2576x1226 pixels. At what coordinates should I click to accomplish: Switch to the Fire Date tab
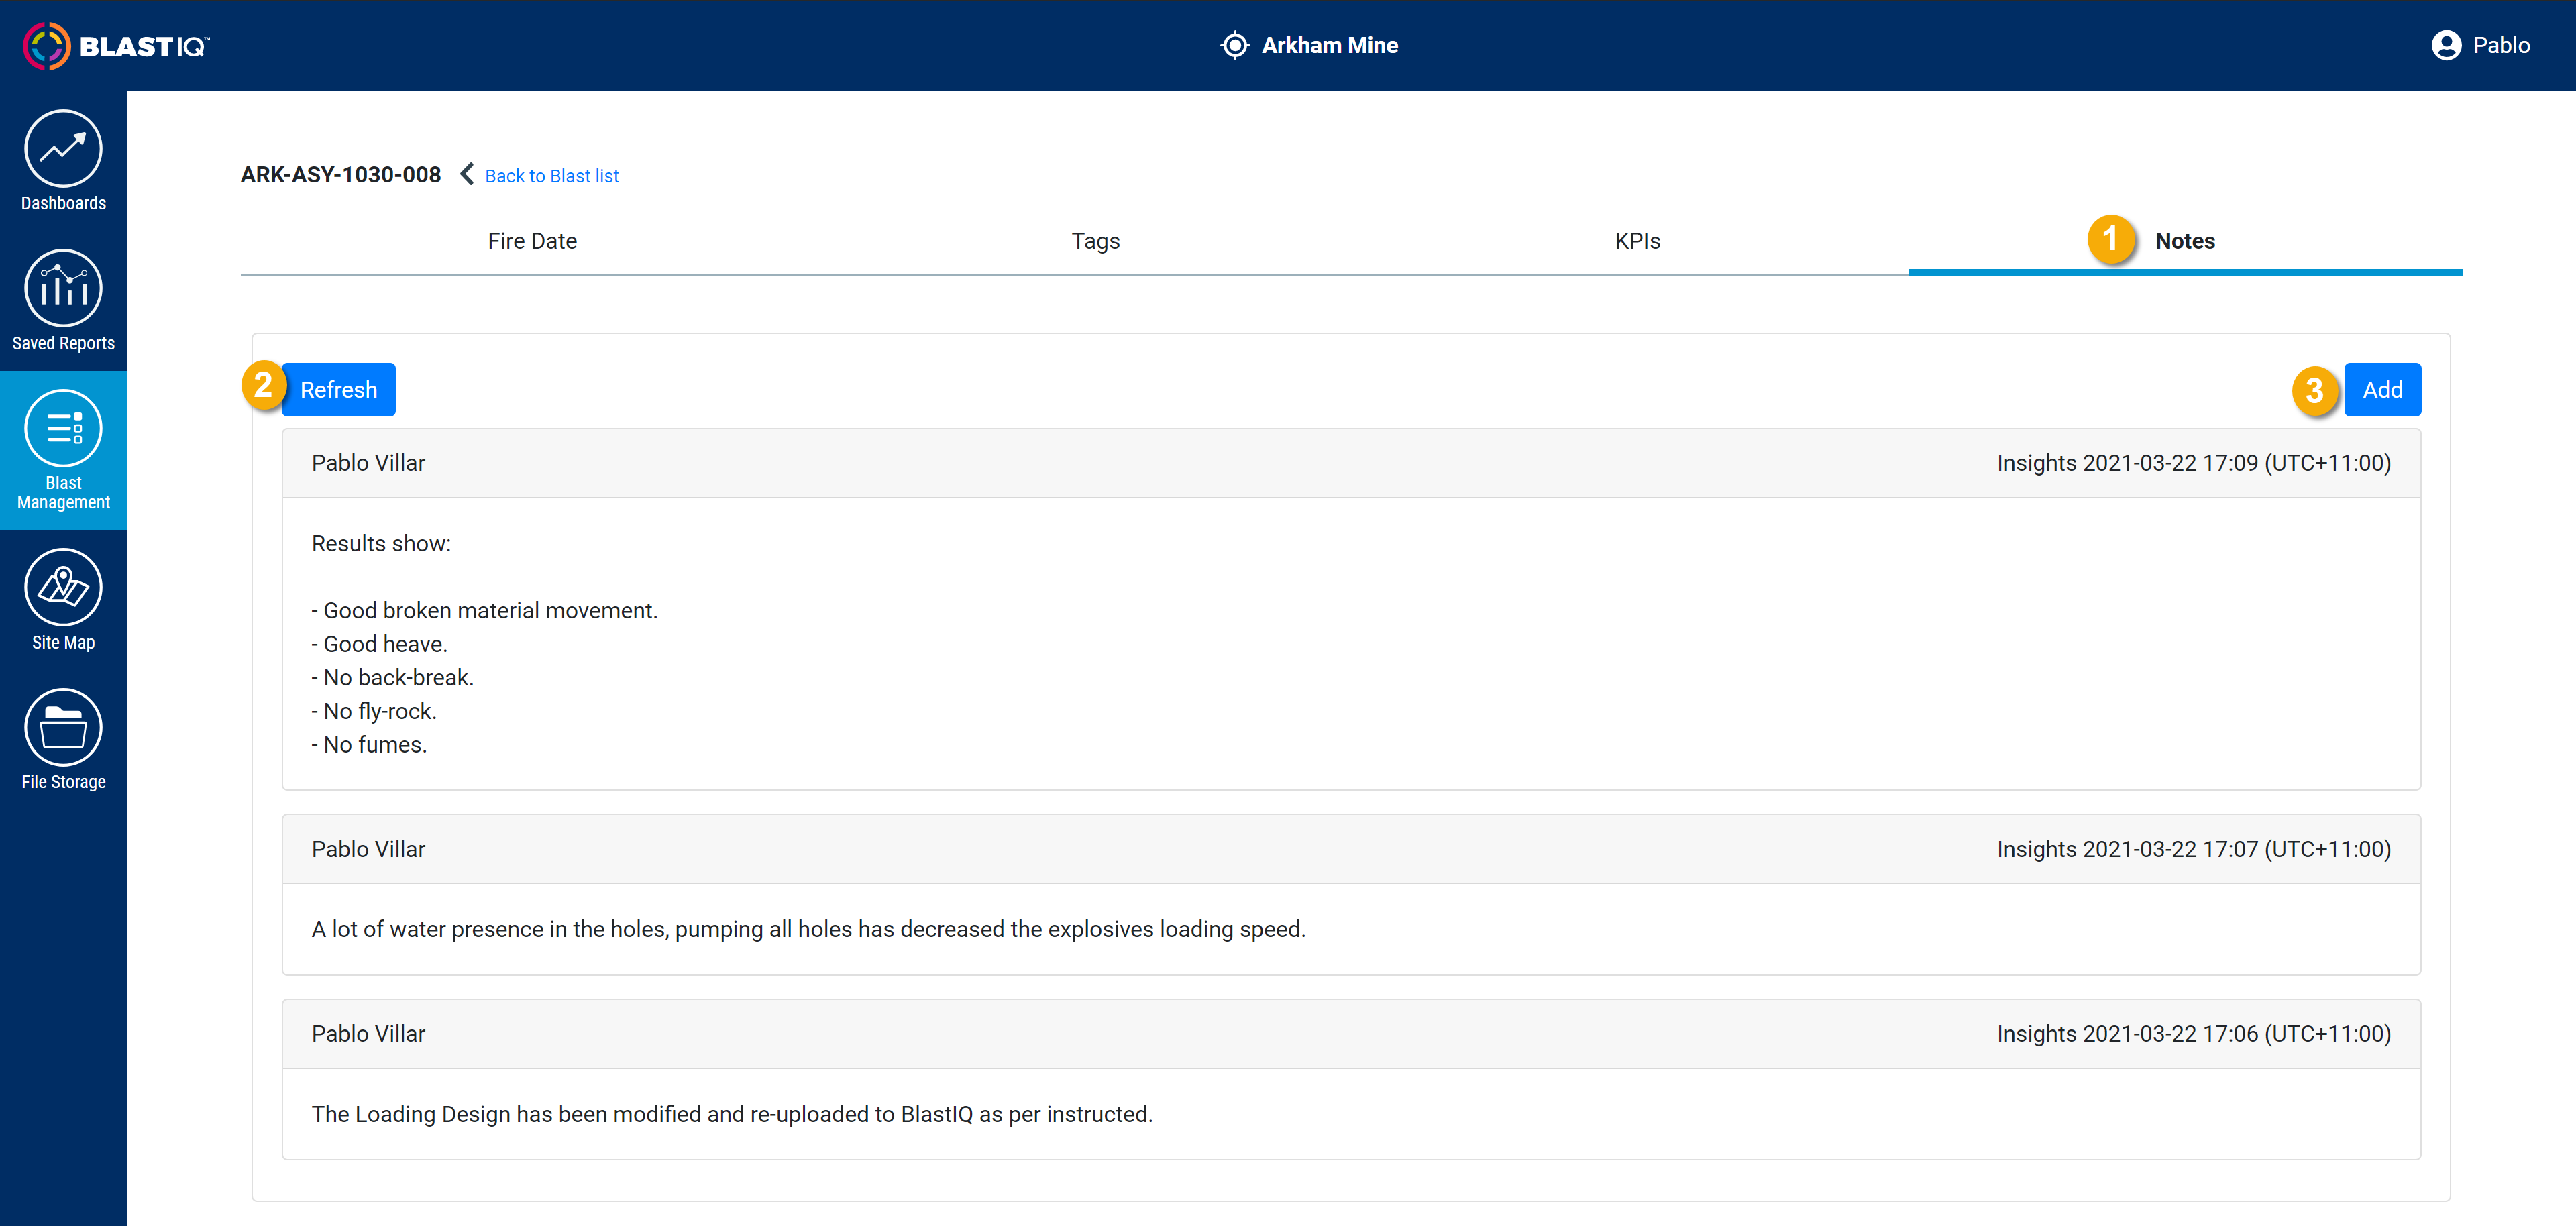pos(532,241)
